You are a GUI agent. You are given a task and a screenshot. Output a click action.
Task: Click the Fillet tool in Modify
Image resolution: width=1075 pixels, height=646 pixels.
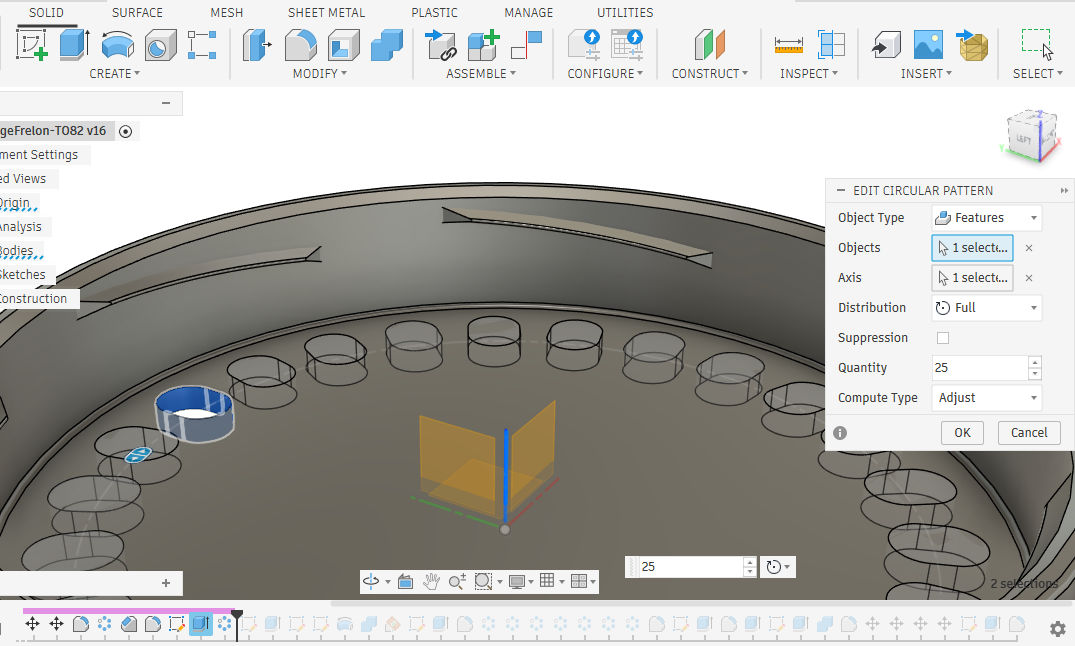click(301, 45)
